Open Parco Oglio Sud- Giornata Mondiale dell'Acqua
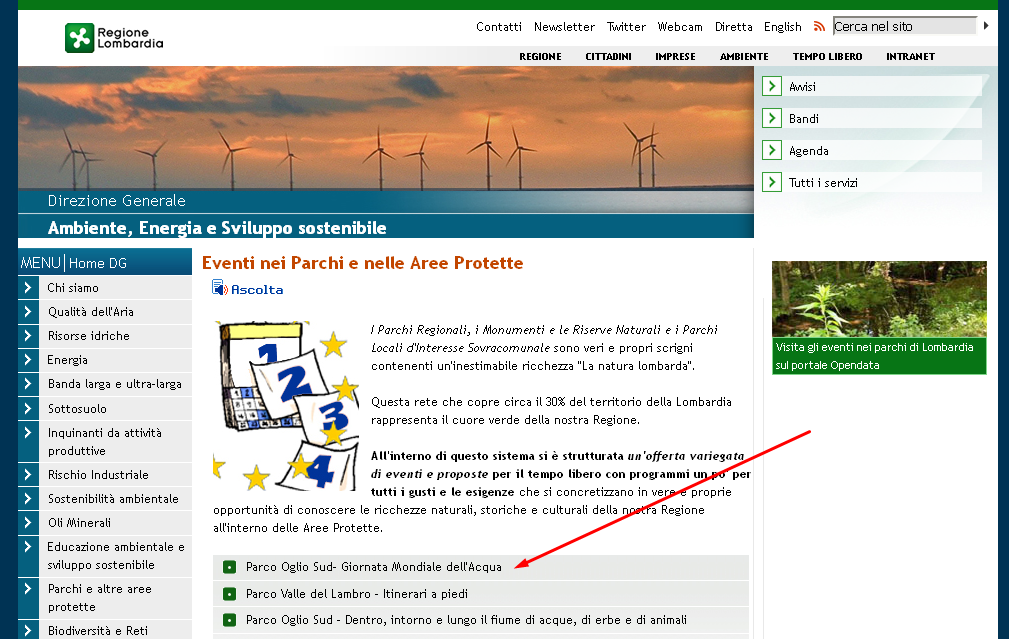The image size is (1009, 639). [x=373, y=567]
